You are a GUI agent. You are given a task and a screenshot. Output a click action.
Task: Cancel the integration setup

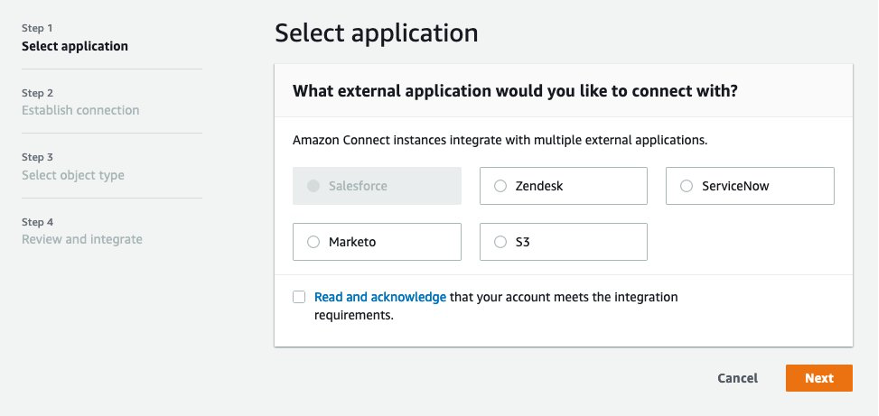tap(737, 378)
